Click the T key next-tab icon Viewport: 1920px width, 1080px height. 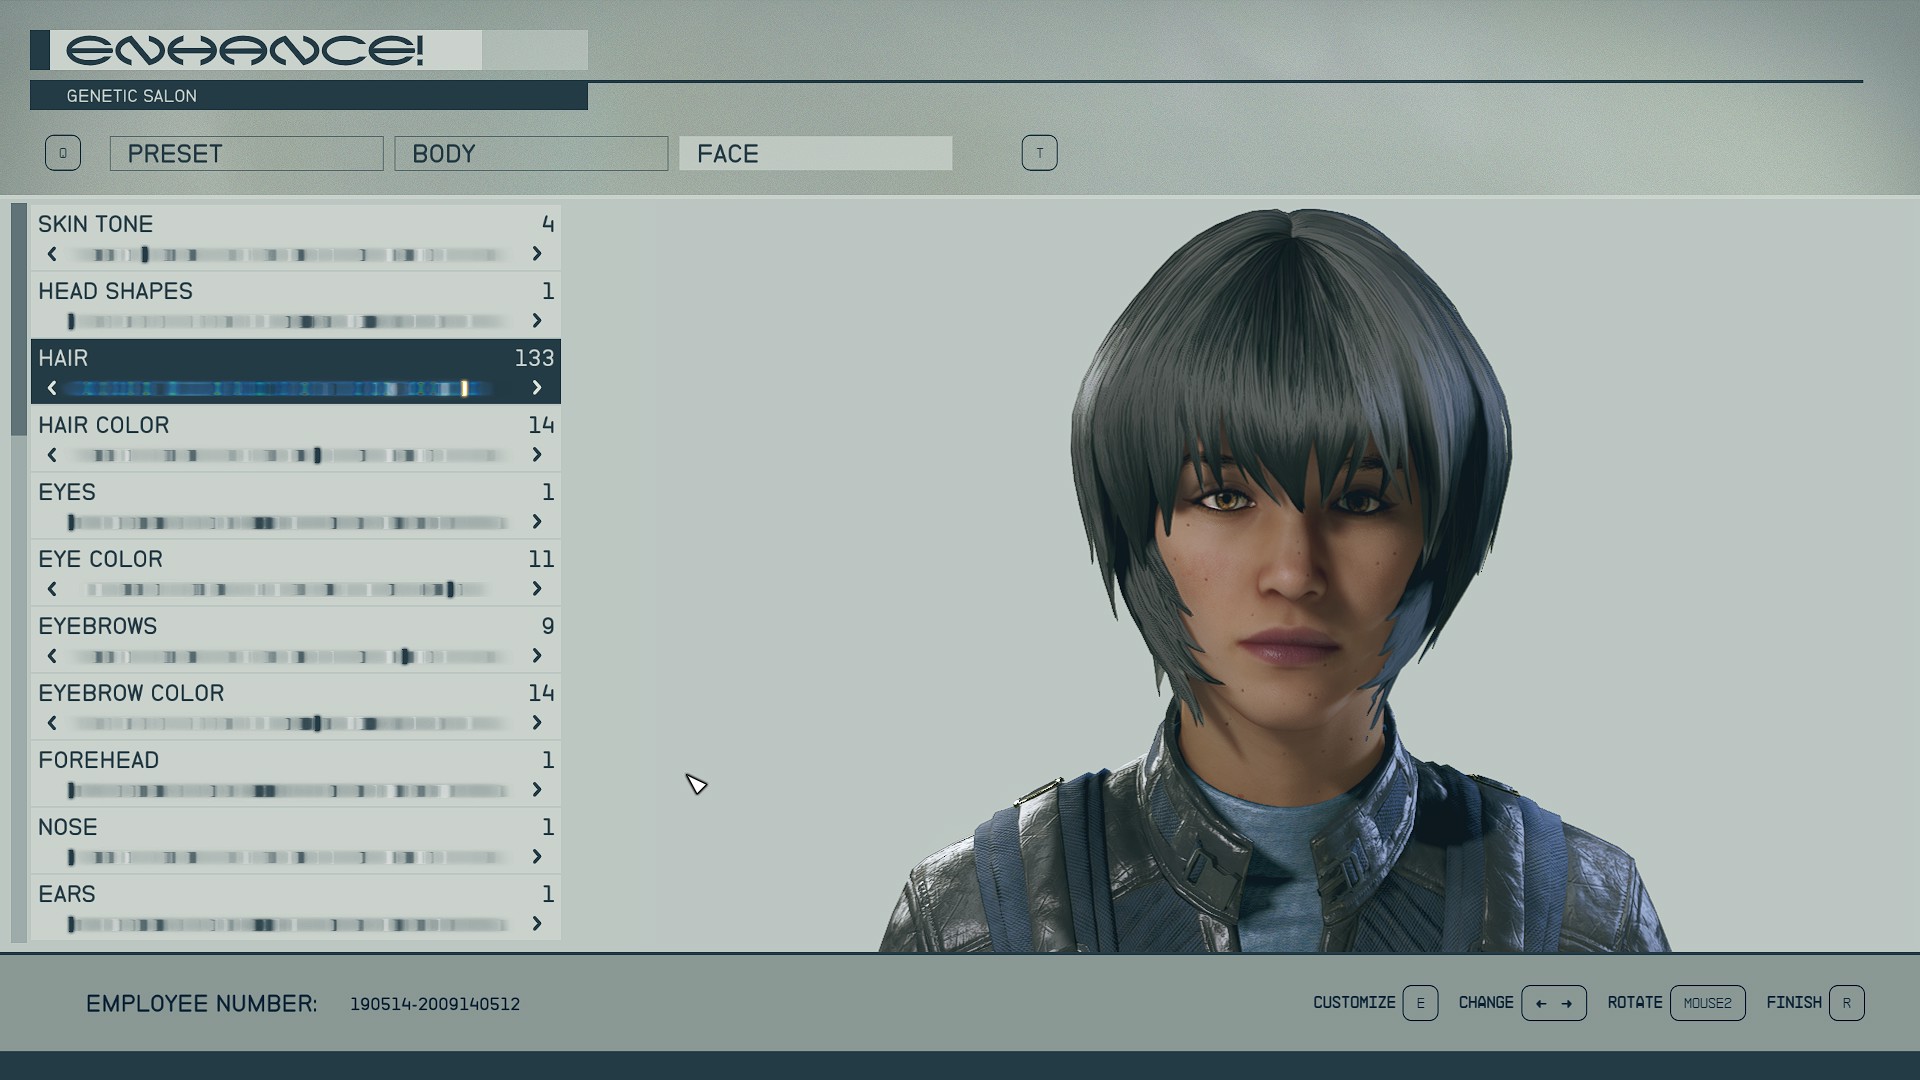tap(1039, 153)
